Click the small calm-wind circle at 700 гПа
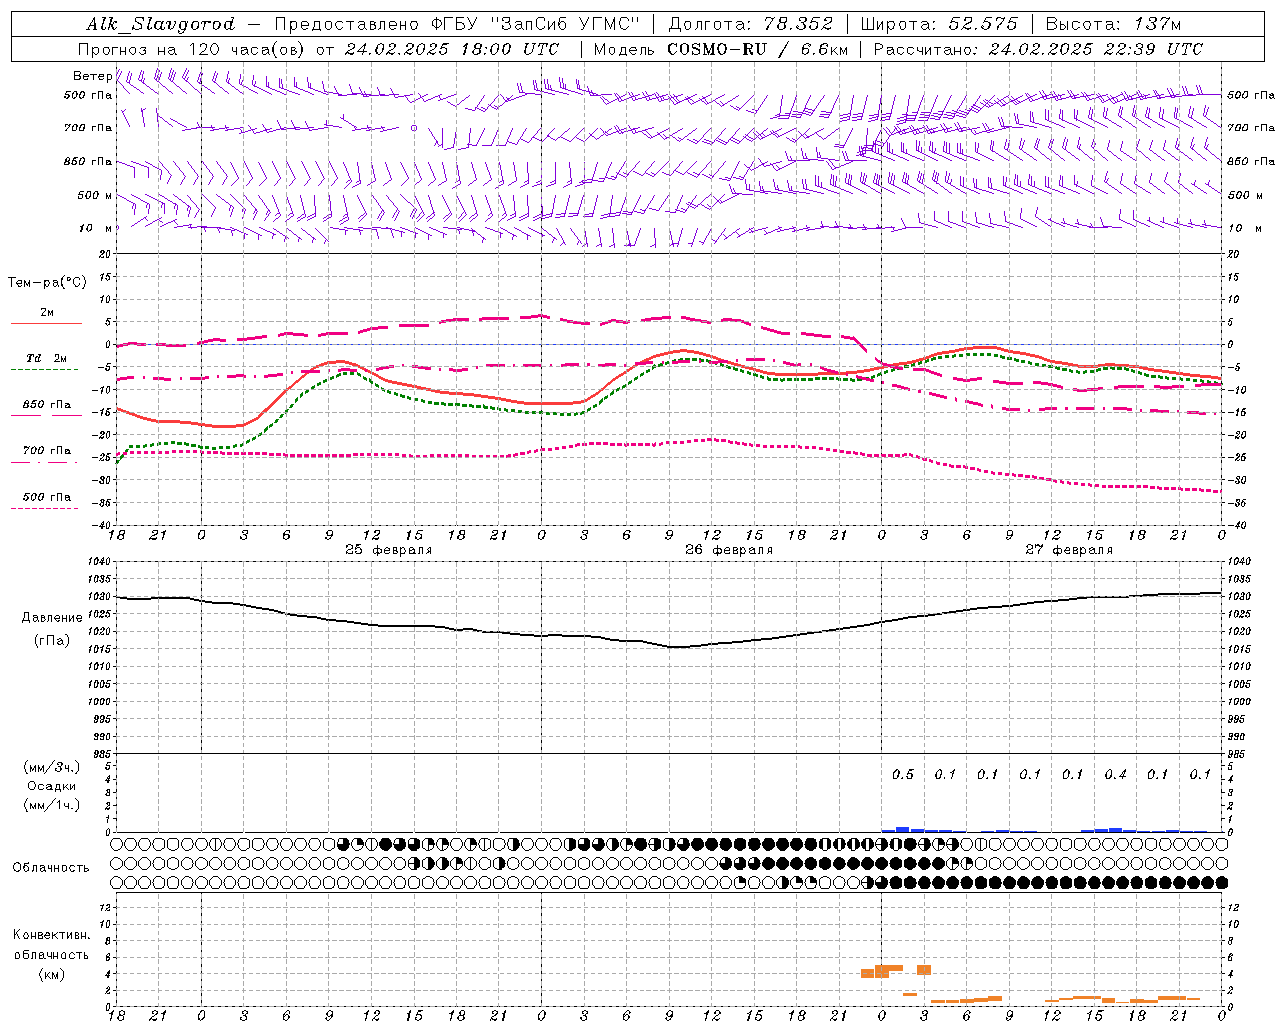Viewport: 1280px width, 1024px height. pyautogui.click(x=413, y=128)
